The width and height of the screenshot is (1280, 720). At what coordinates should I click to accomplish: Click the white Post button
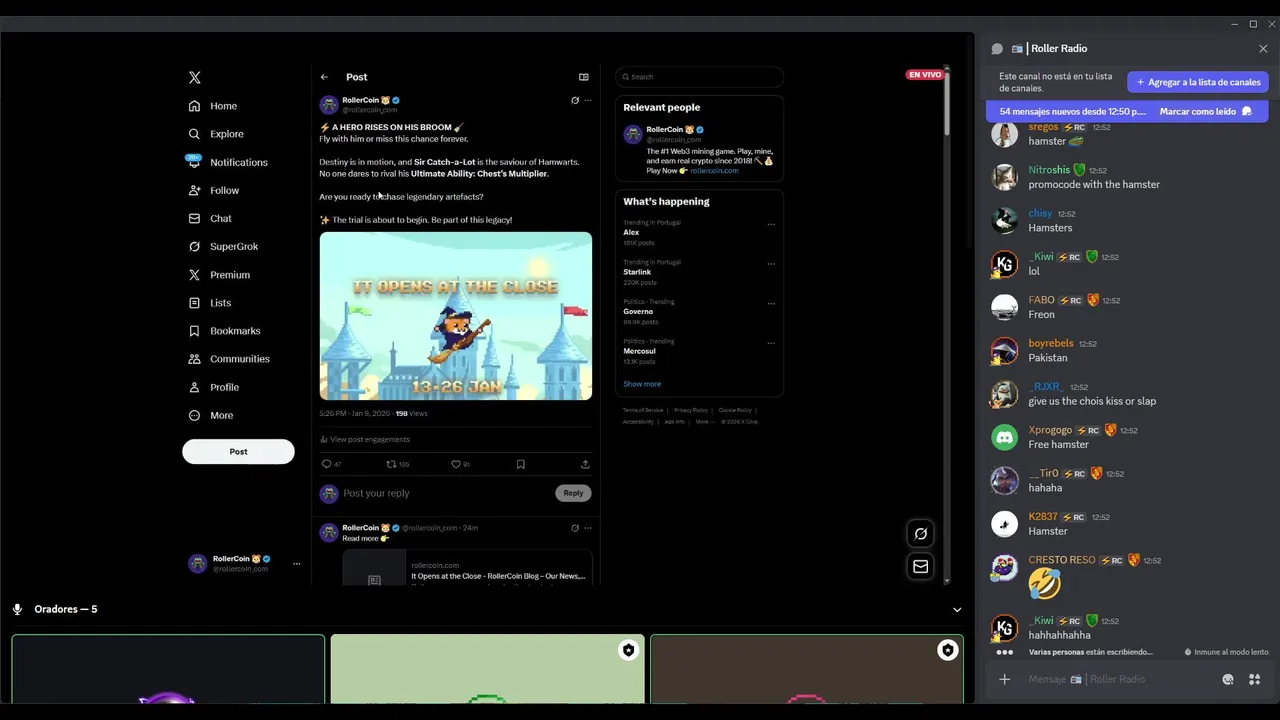tap(238, 451)
